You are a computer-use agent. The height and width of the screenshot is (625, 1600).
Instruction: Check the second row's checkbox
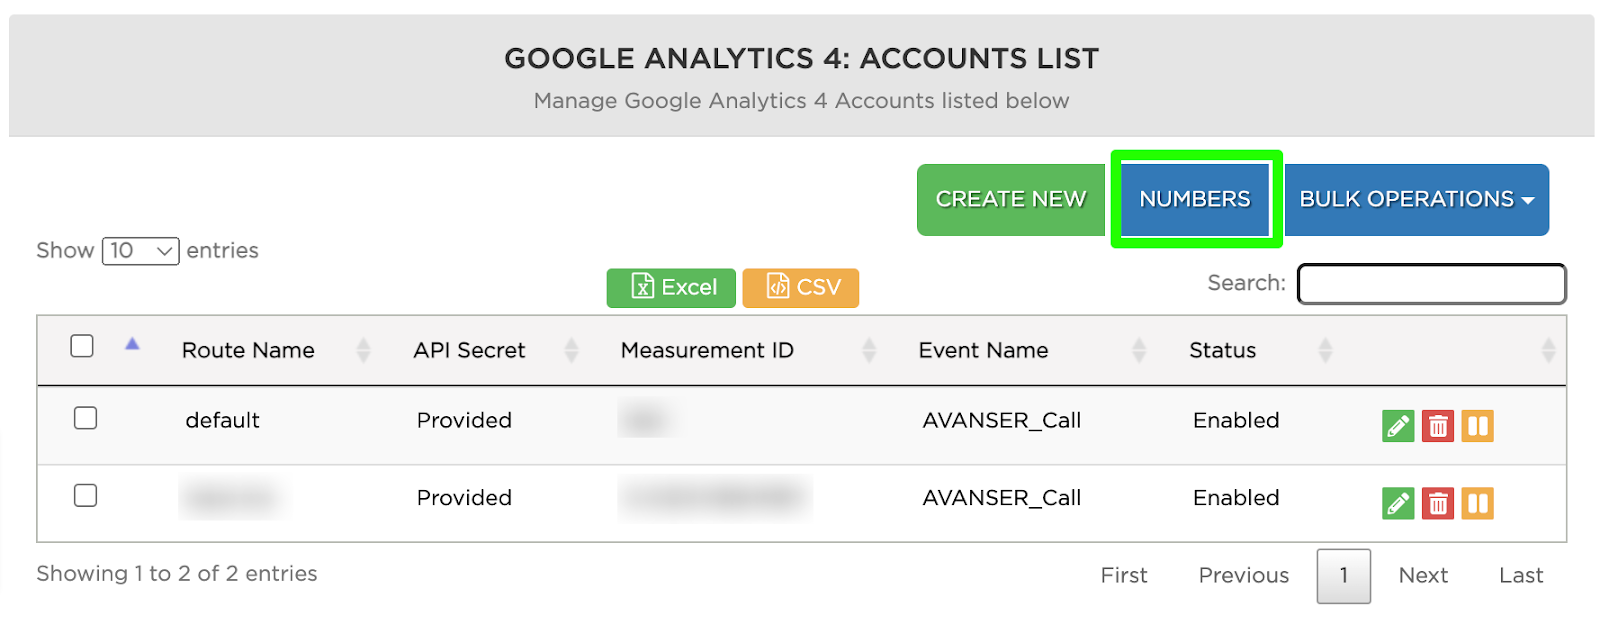pyautogui.click(x=86, y=495)
